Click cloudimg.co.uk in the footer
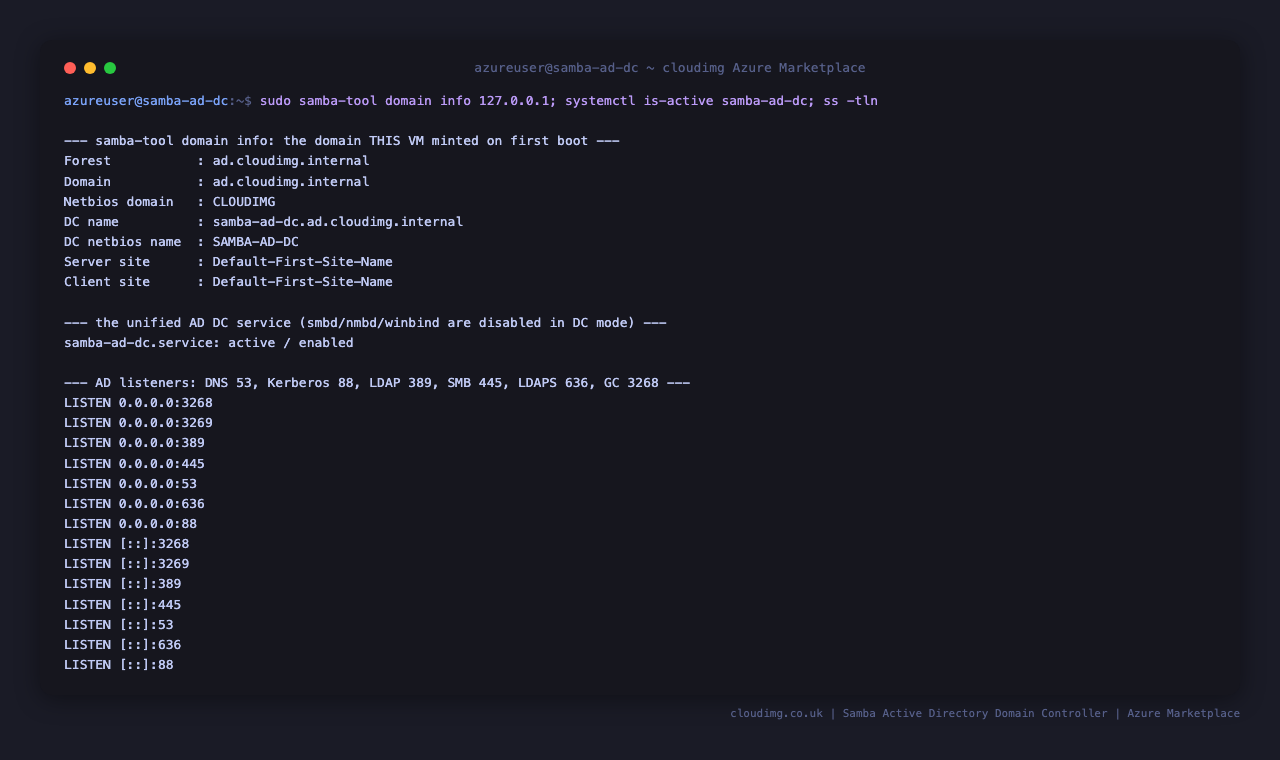The image size is (1280, 760). coord(777,714)
